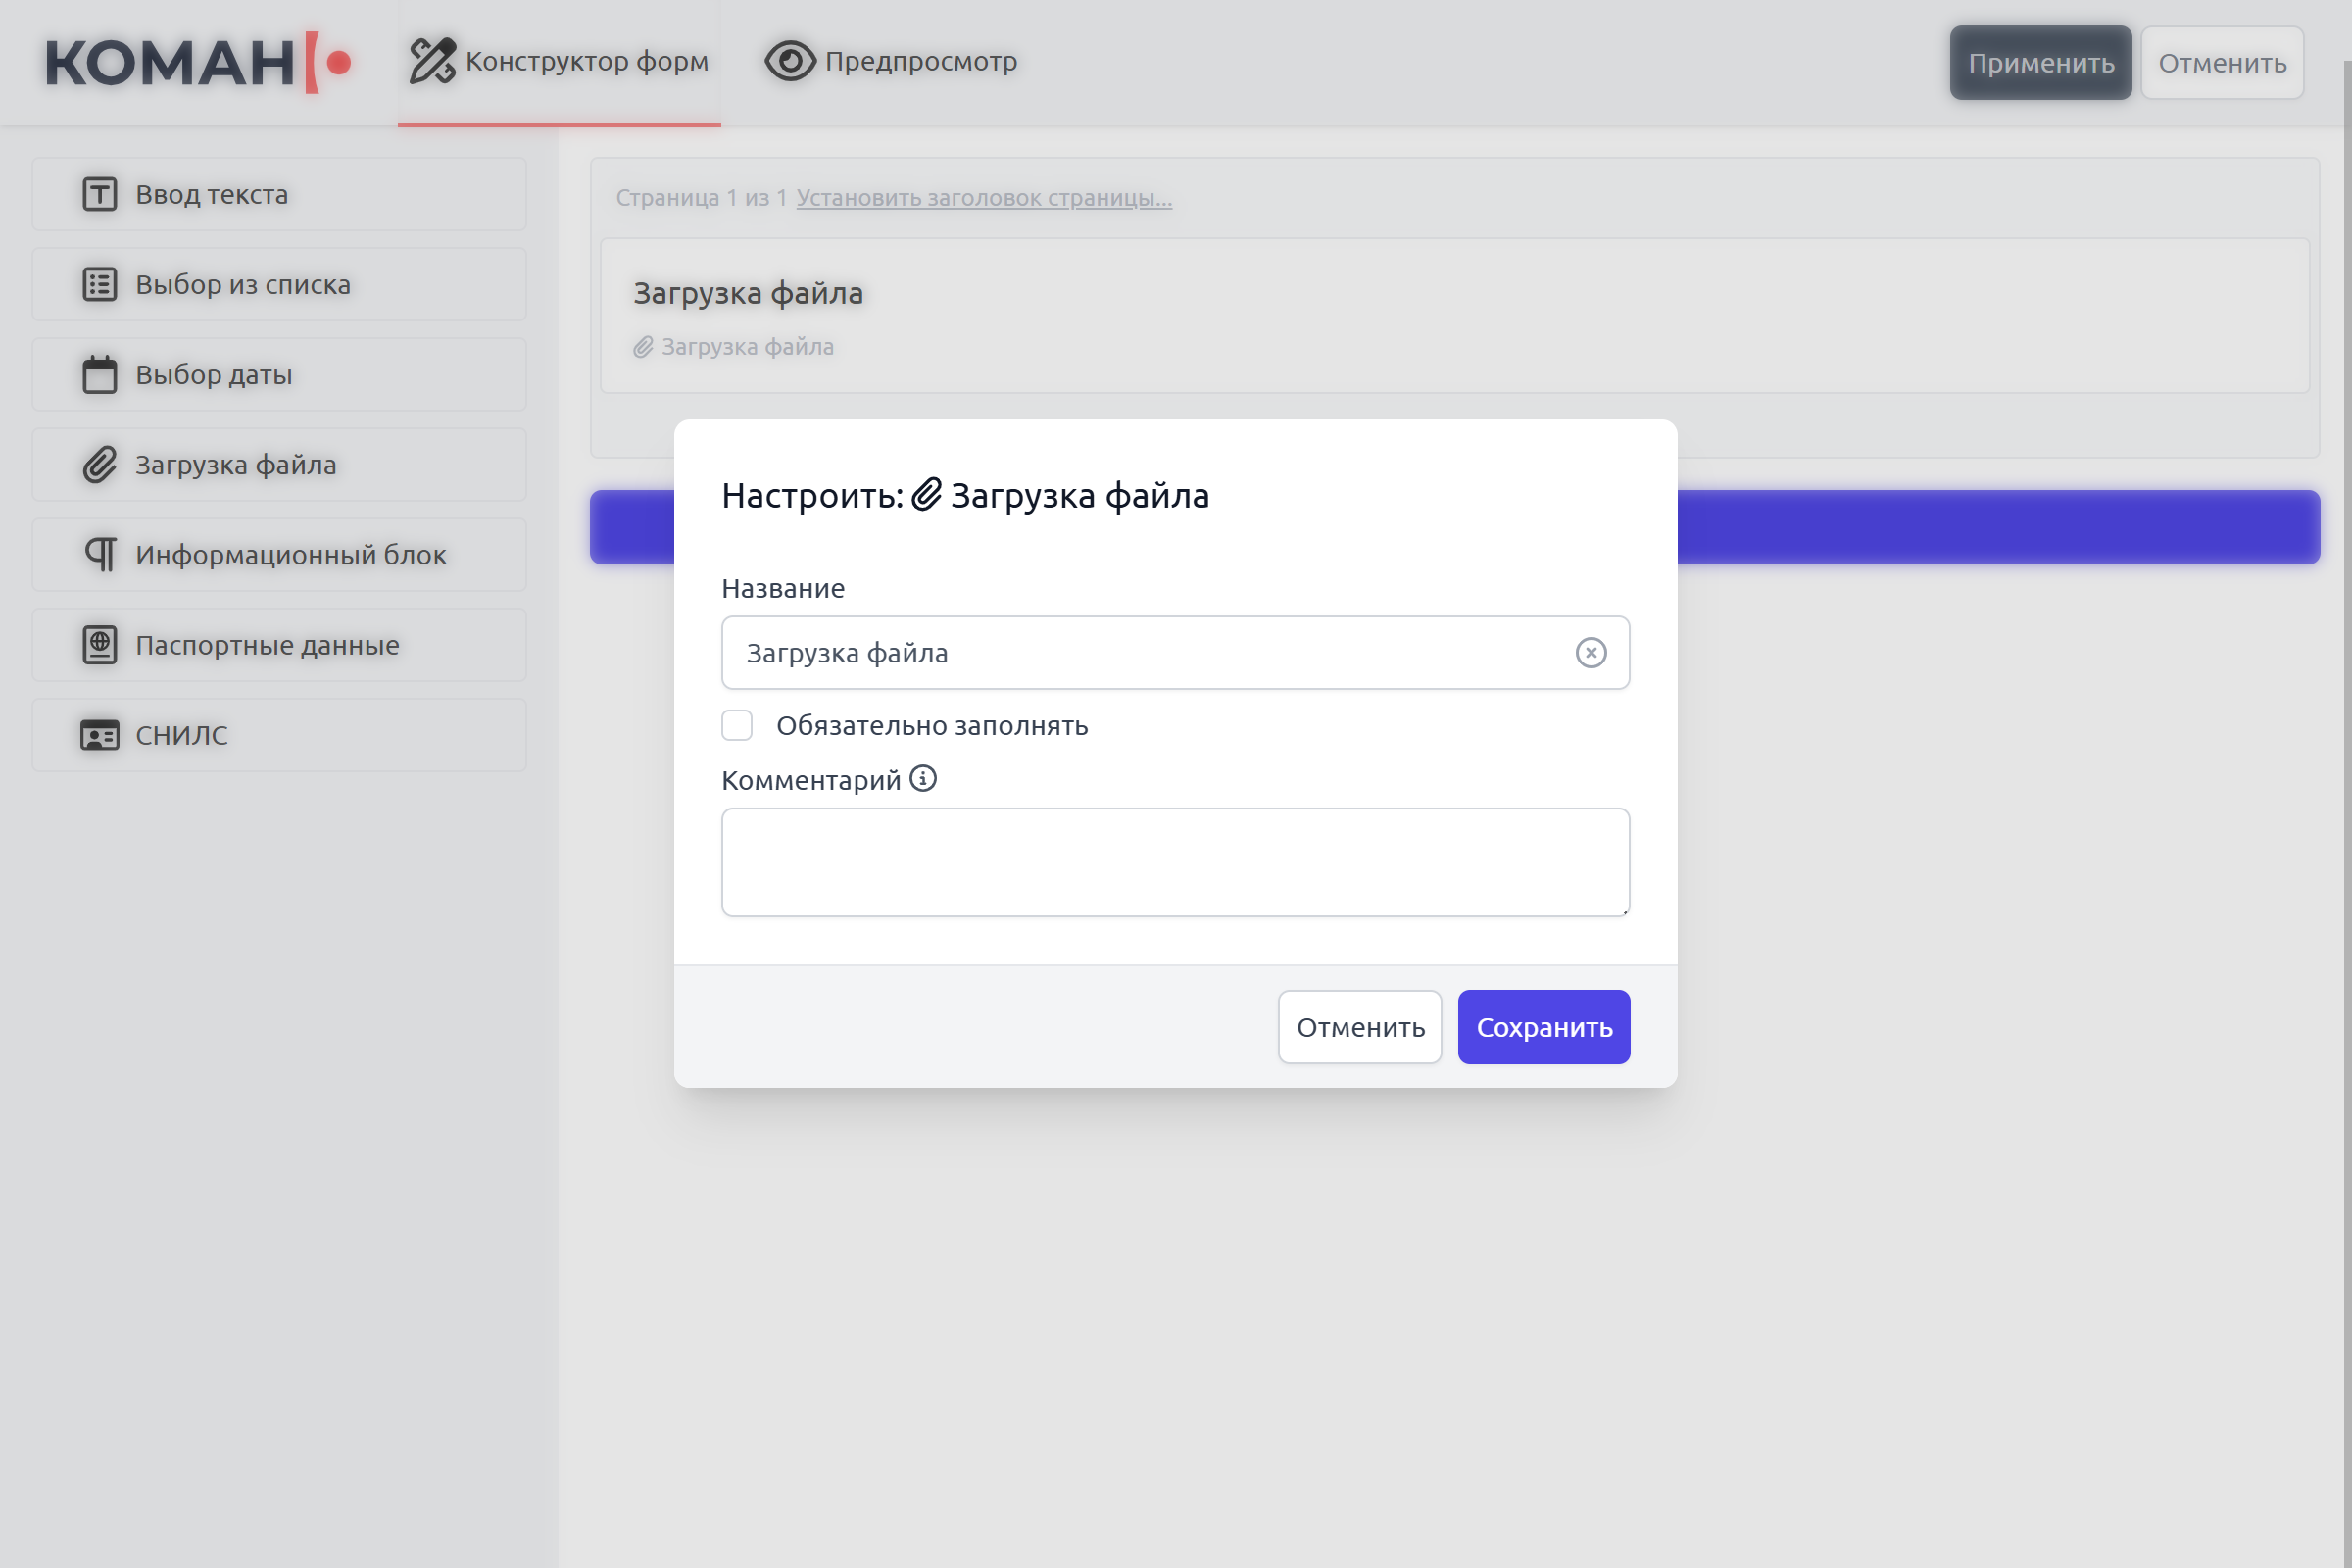Add the СНИЛС element

pos(279,735)
